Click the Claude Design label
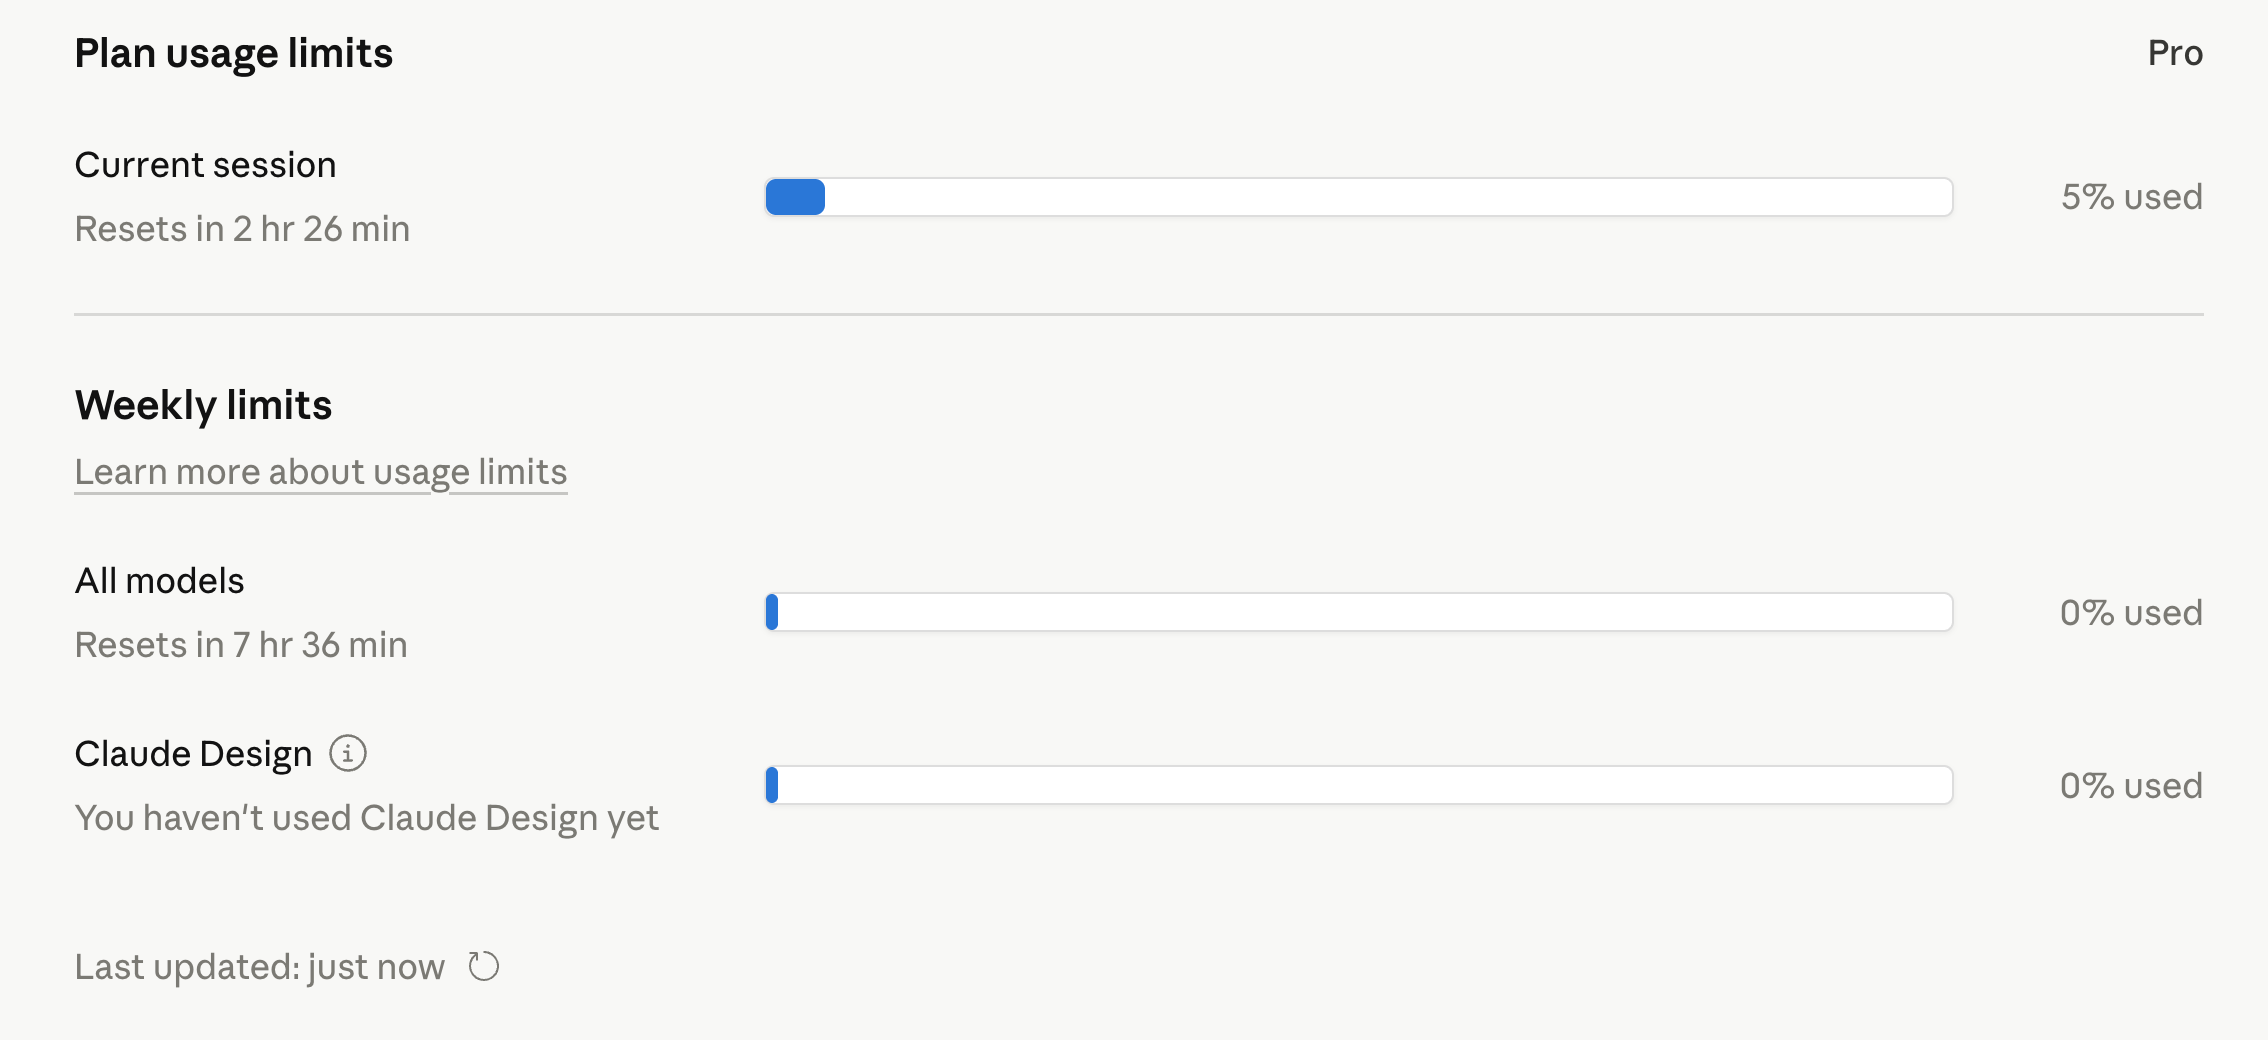Viewport: 2268px width, 1040px height. 194,753
